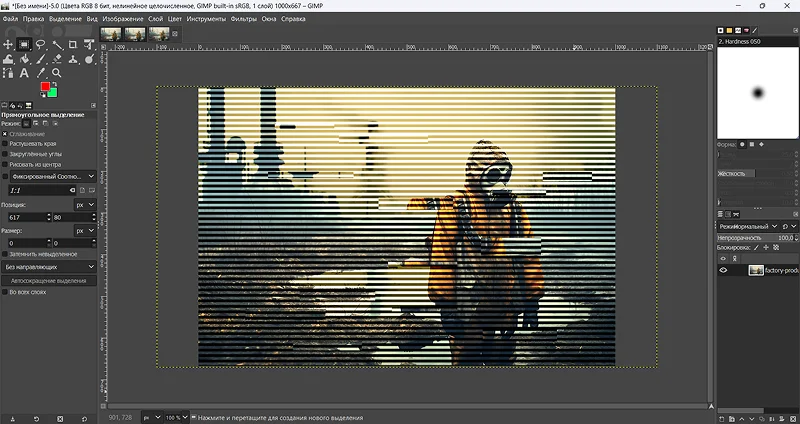Adjust the Непрозрачность layer opacity slider
800x424 pixels.
tap(756, 238)
